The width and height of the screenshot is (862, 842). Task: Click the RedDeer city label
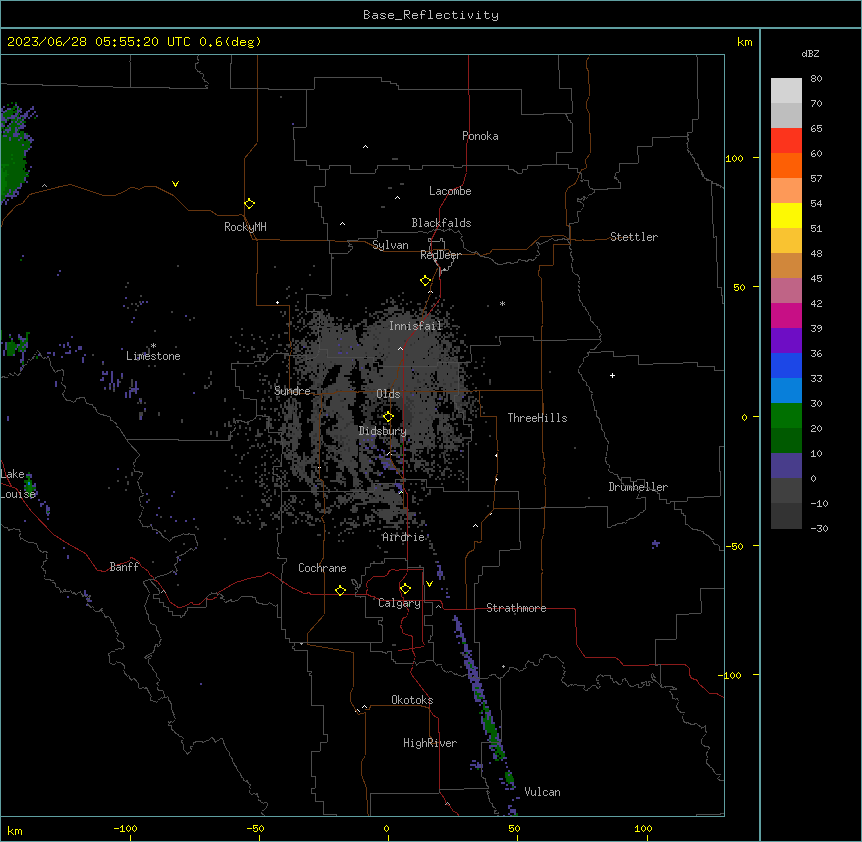(440, 255)
